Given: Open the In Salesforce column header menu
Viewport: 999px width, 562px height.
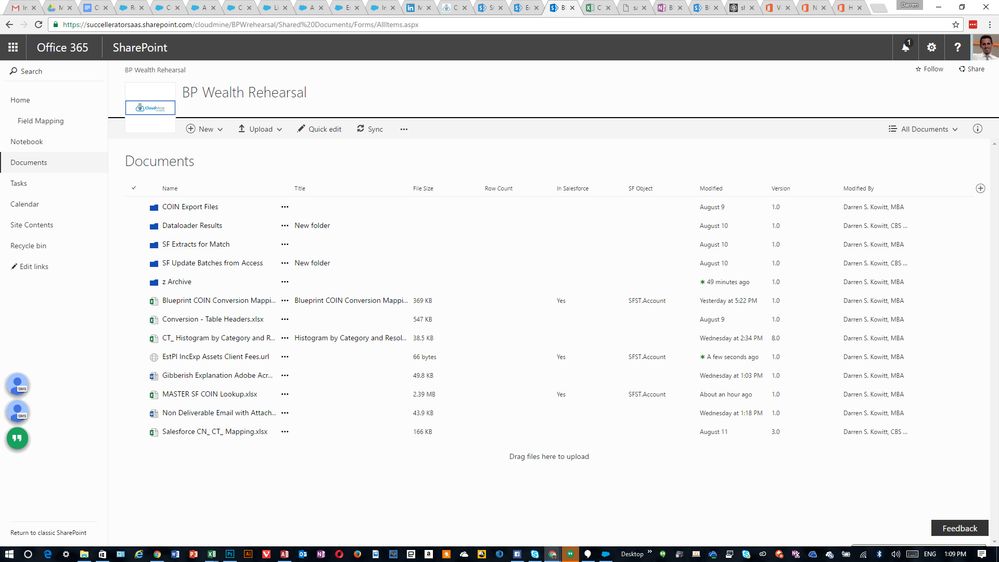Looking at the screenshot, I should (572, 189).
